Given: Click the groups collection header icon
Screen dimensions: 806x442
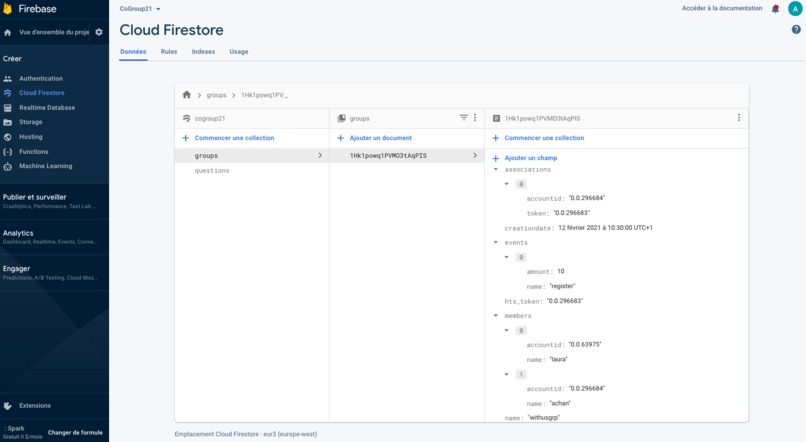Looking at the screenshot, I should 341,118.
